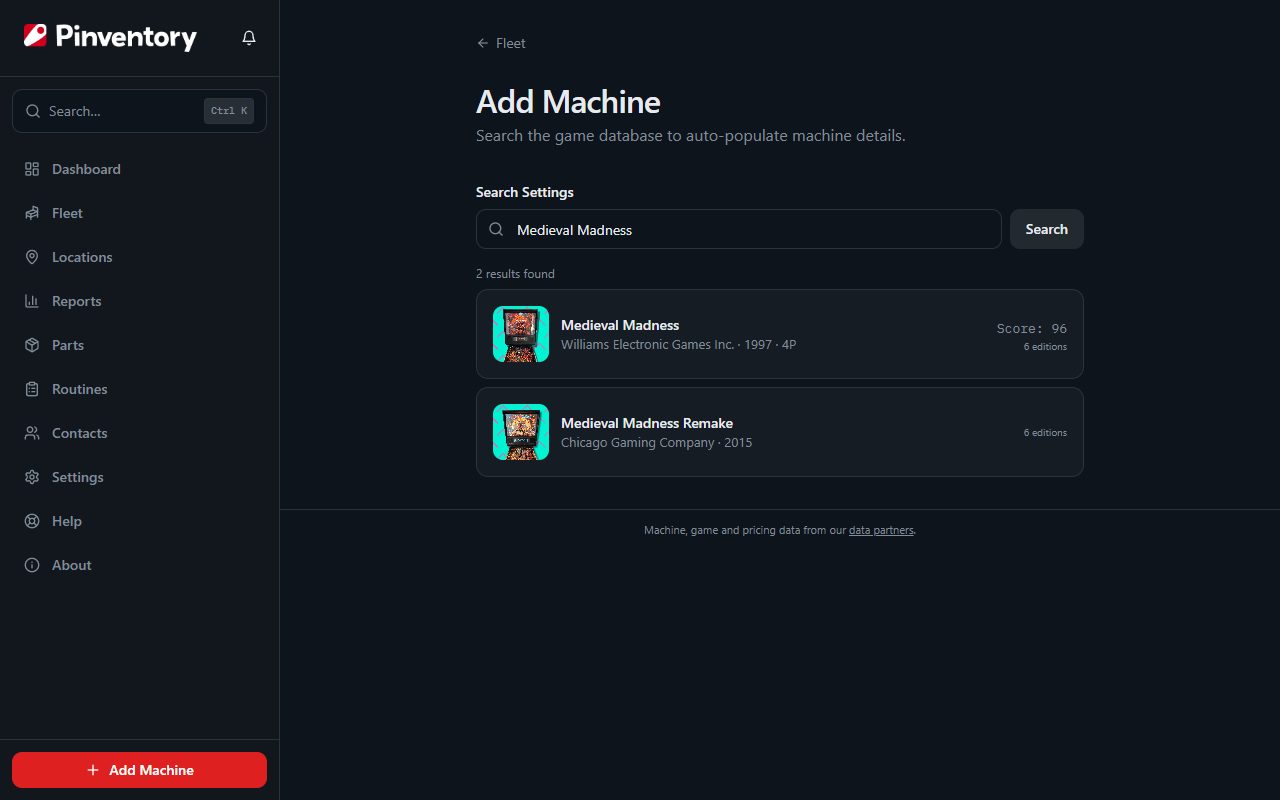This screenshot has height=800, width=1280.
Task: Select Medieval Madness Remake thumbnail
Action: (x=521, y=432)
